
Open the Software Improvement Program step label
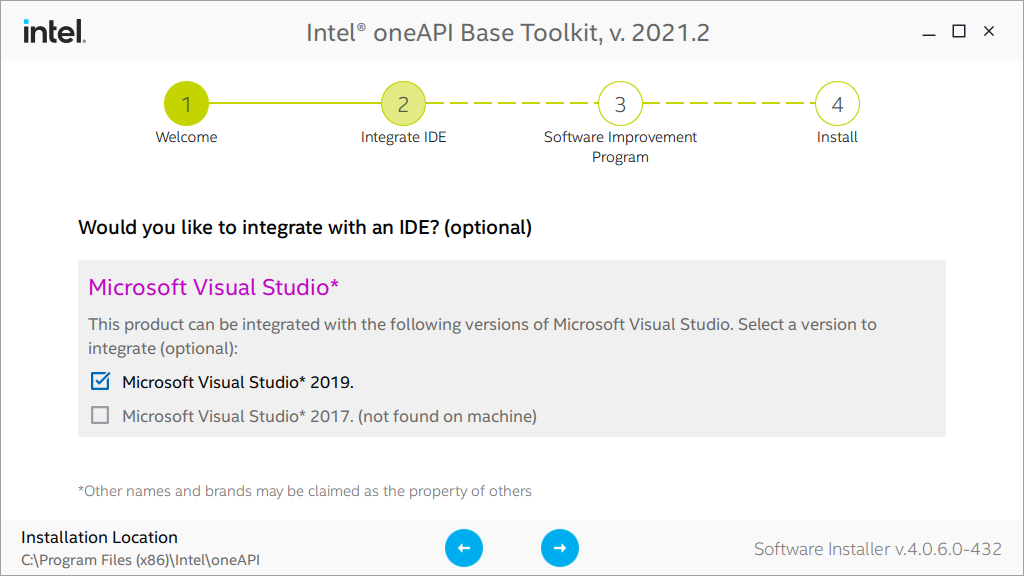pos(620,147)
